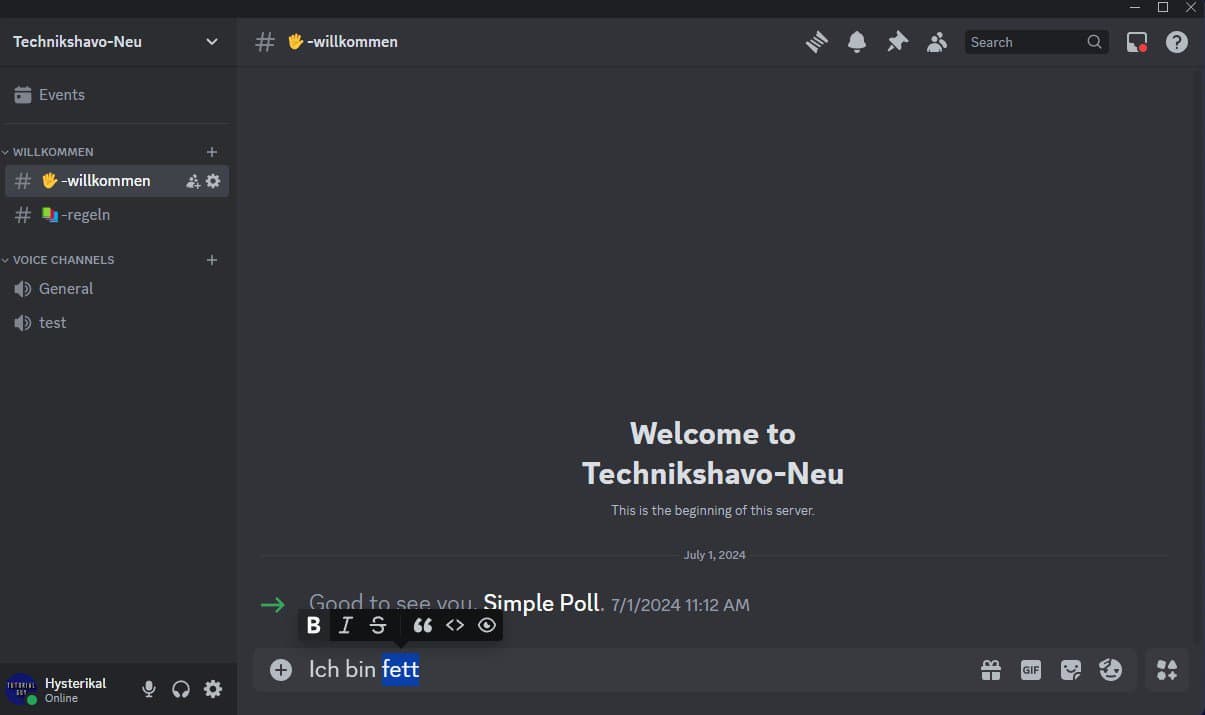Add channel to WILLKOMMEN category
The height and width of the screenshot is (715, 1205).
pos(211,152)
